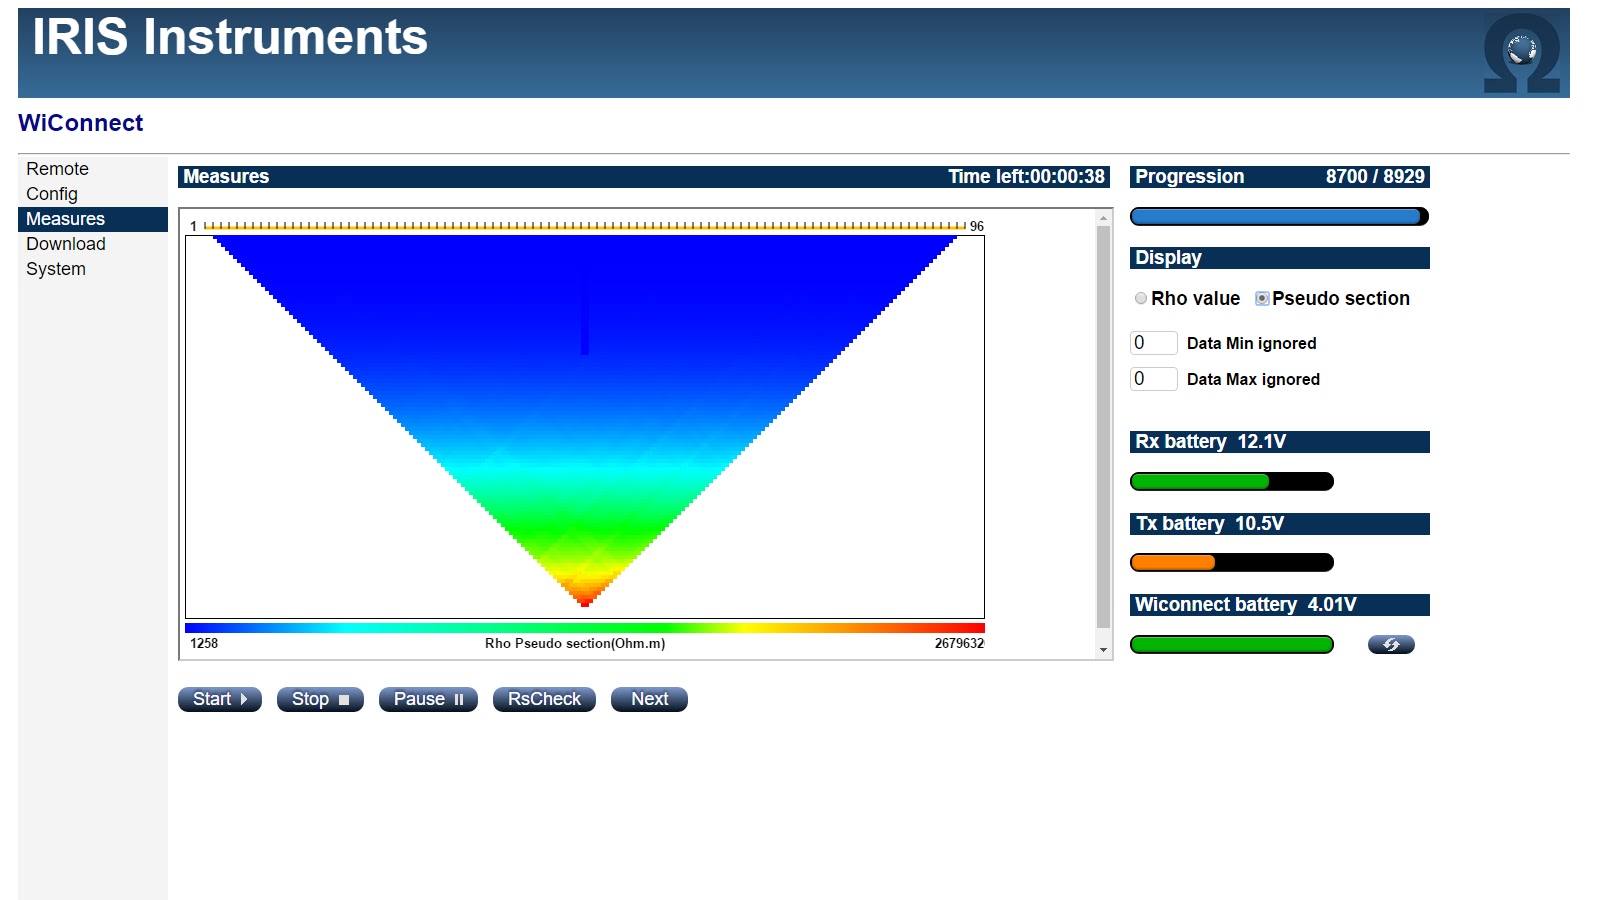Open the Download page
Viewport: 1600px width, 900px height.
[65, 243]
